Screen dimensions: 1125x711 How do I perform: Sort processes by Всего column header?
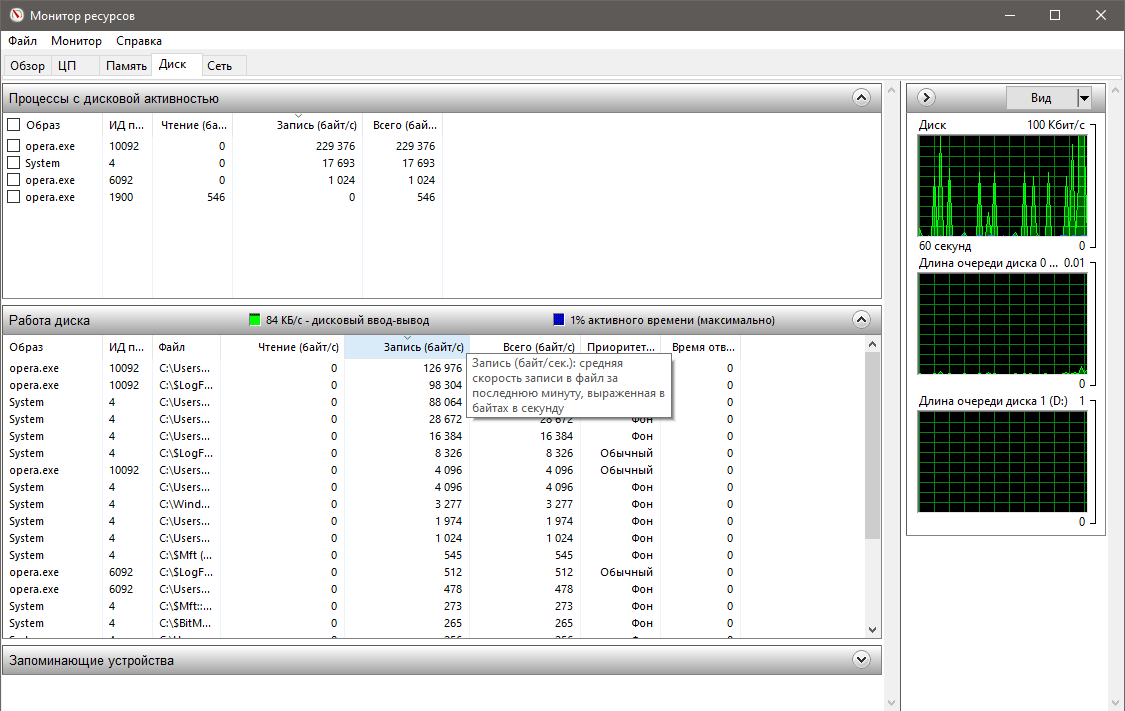coord(403,125)
